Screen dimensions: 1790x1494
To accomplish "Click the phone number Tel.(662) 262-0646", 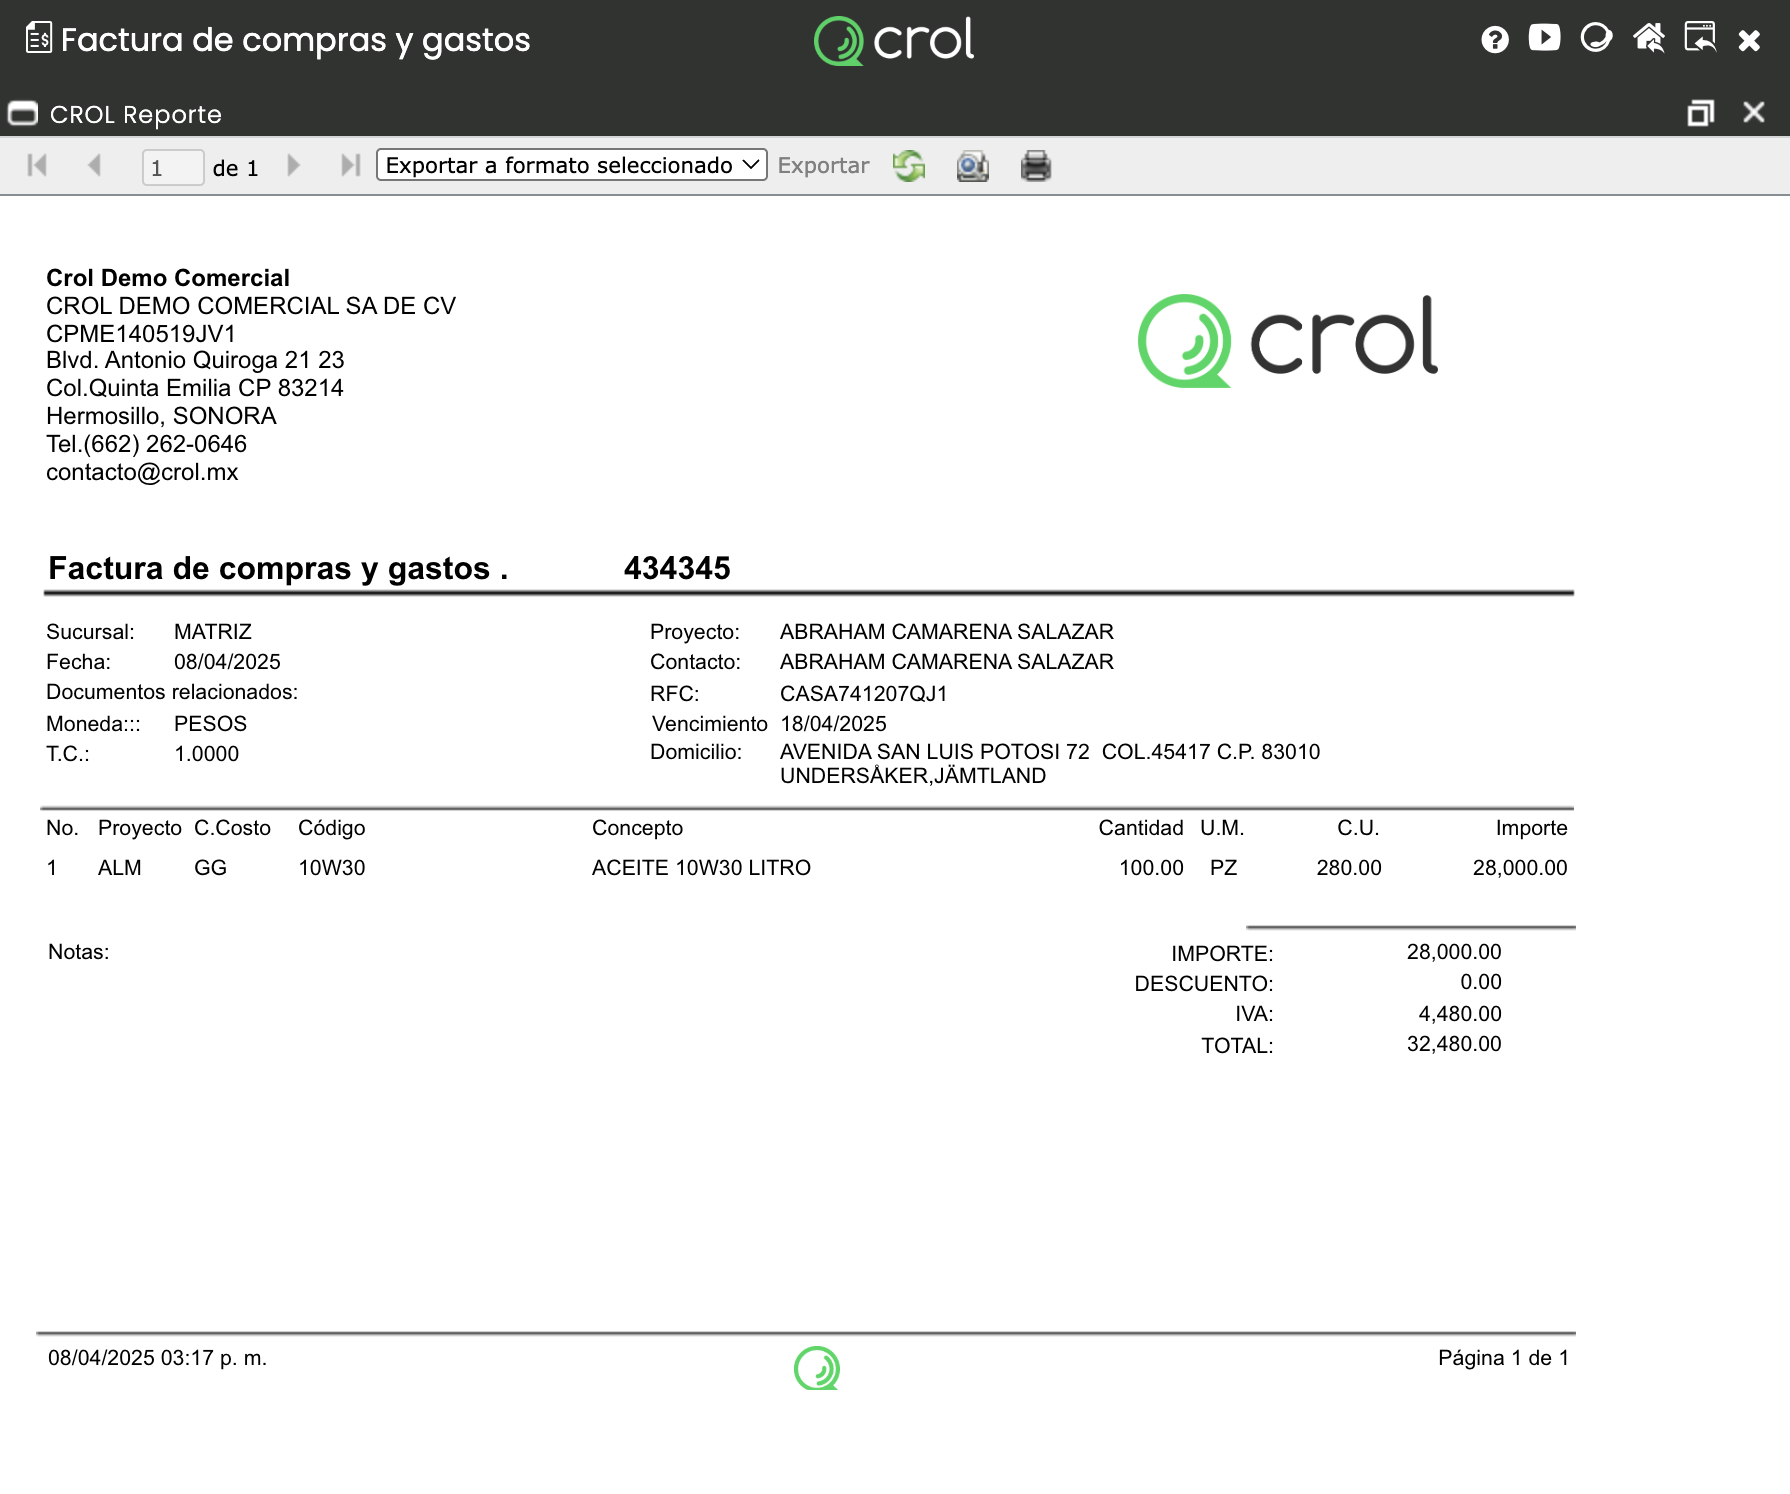I will [x=146, y=444].
